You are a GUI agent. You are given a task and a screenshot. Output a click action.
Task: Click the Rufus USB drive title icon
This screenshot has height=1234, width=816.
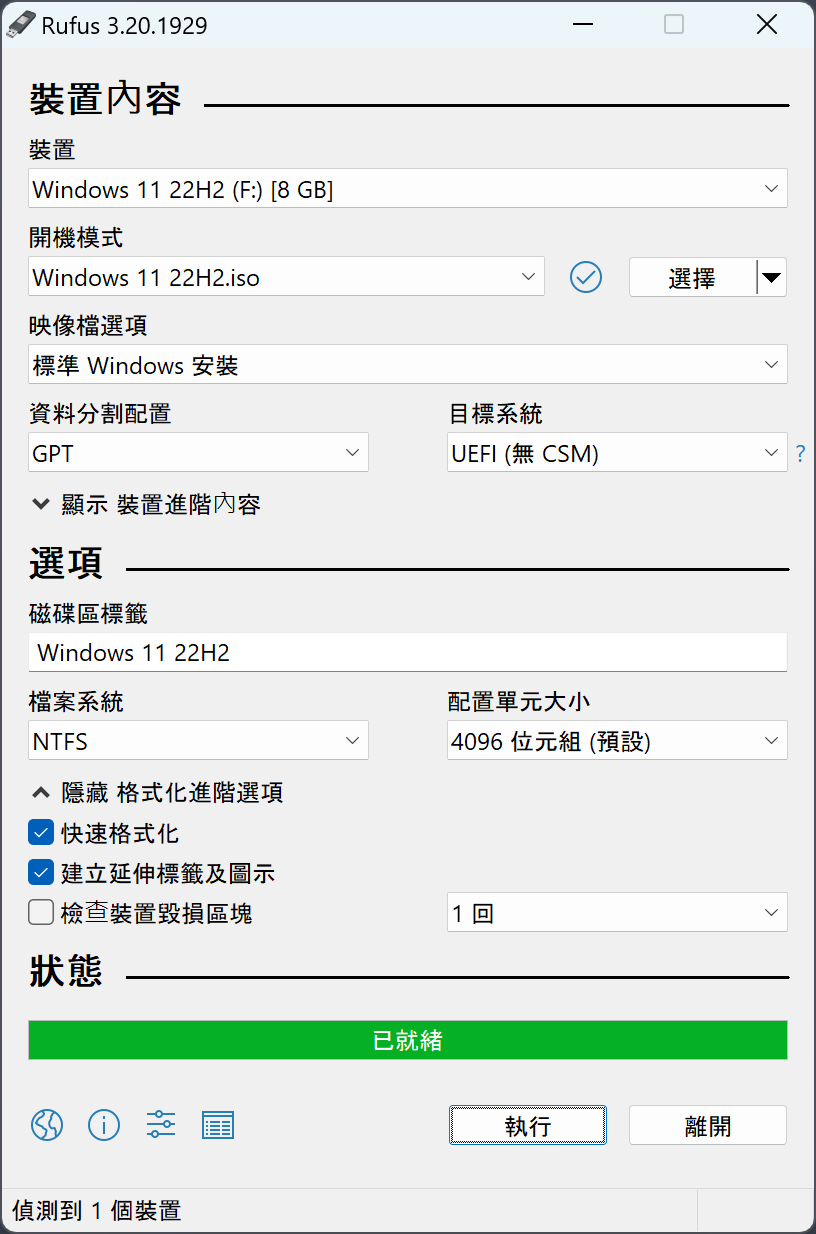point(21,25)
